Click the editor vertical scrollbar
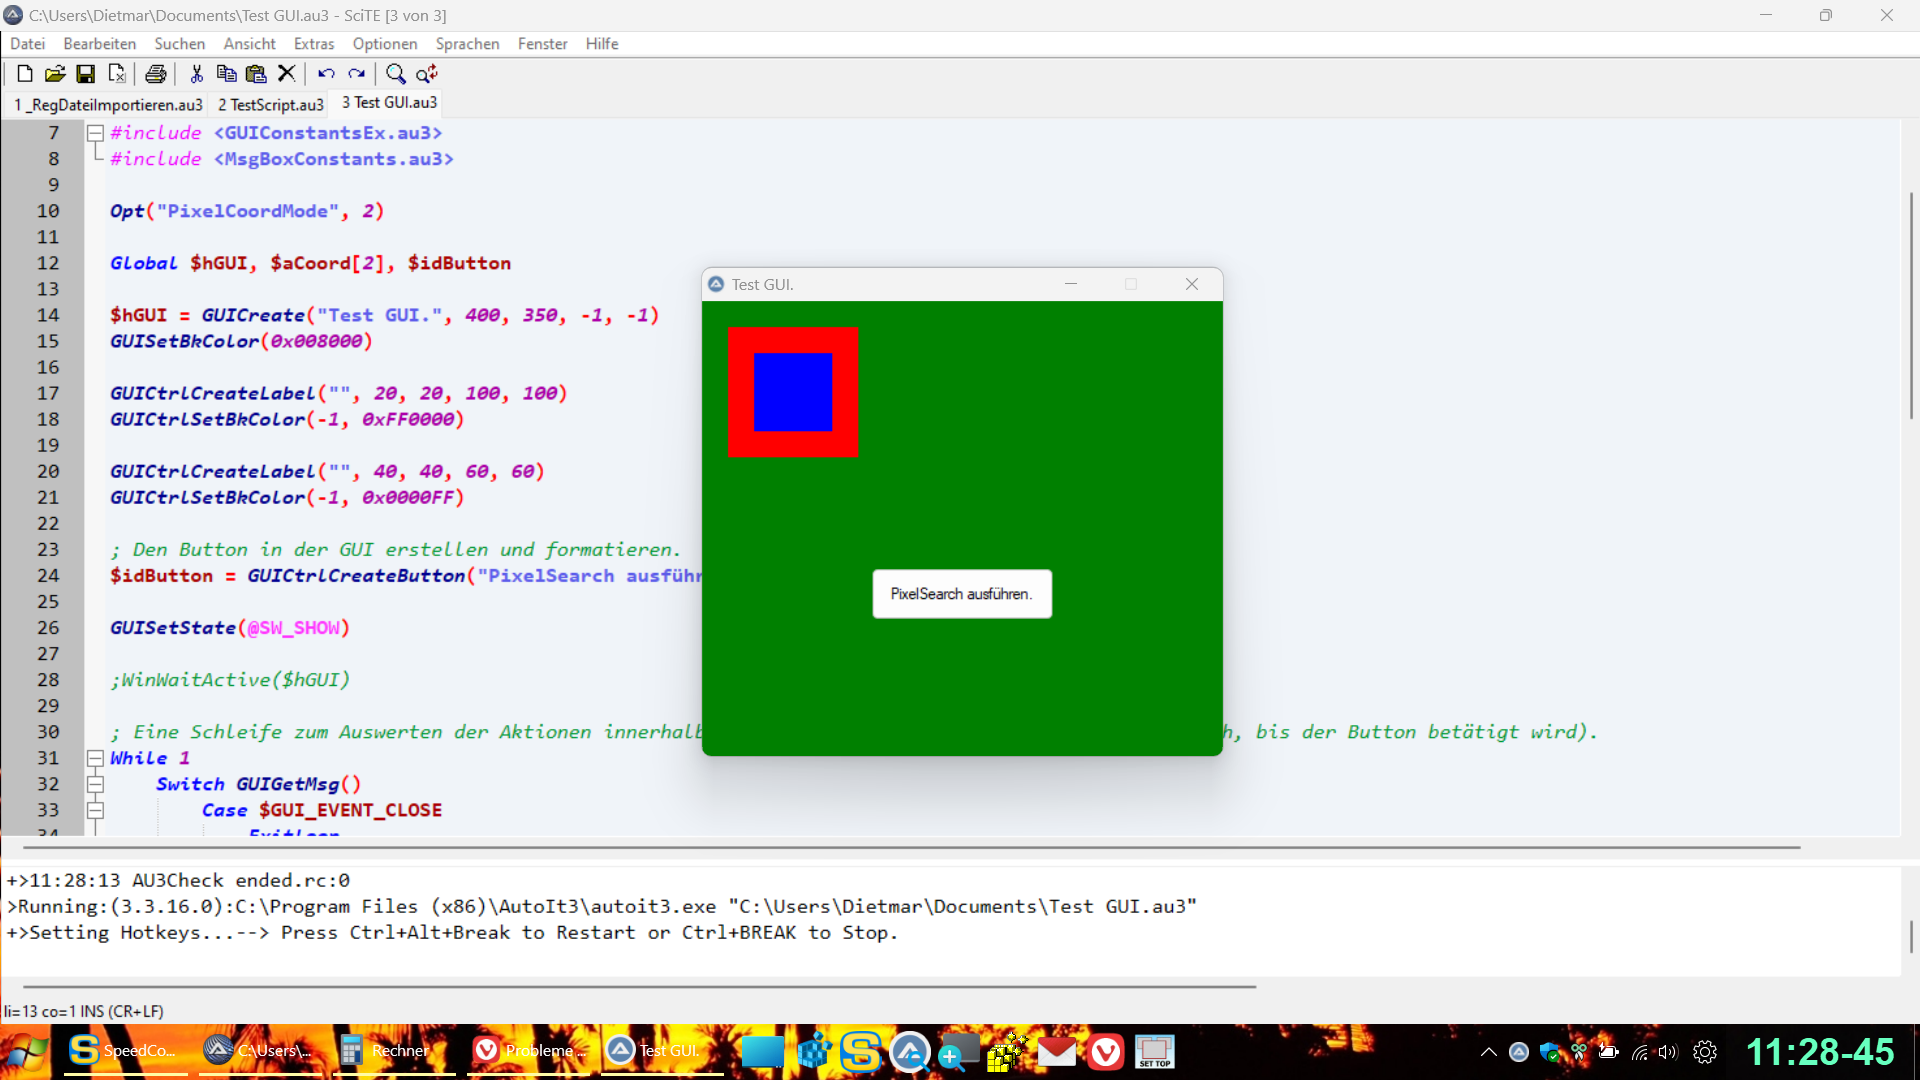This screenshot has width=1920, height=1080. click(x=1911, y=305)
